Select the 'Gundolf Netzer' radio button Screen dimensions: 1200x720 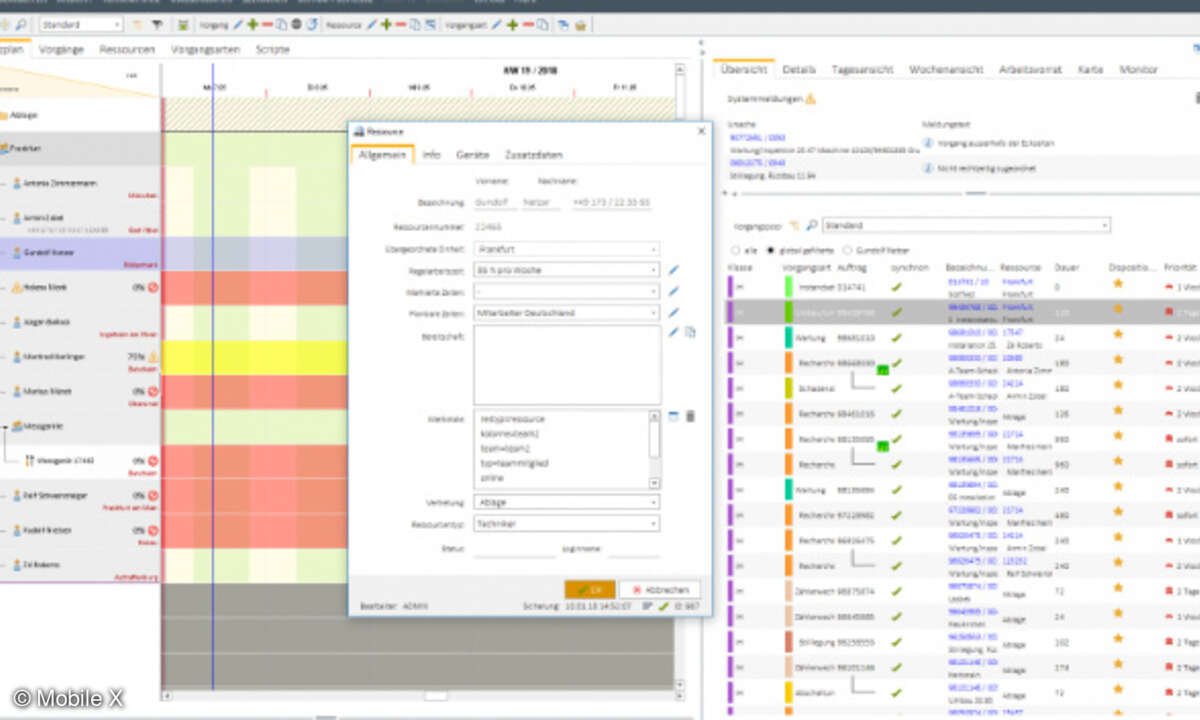(848, 250)
